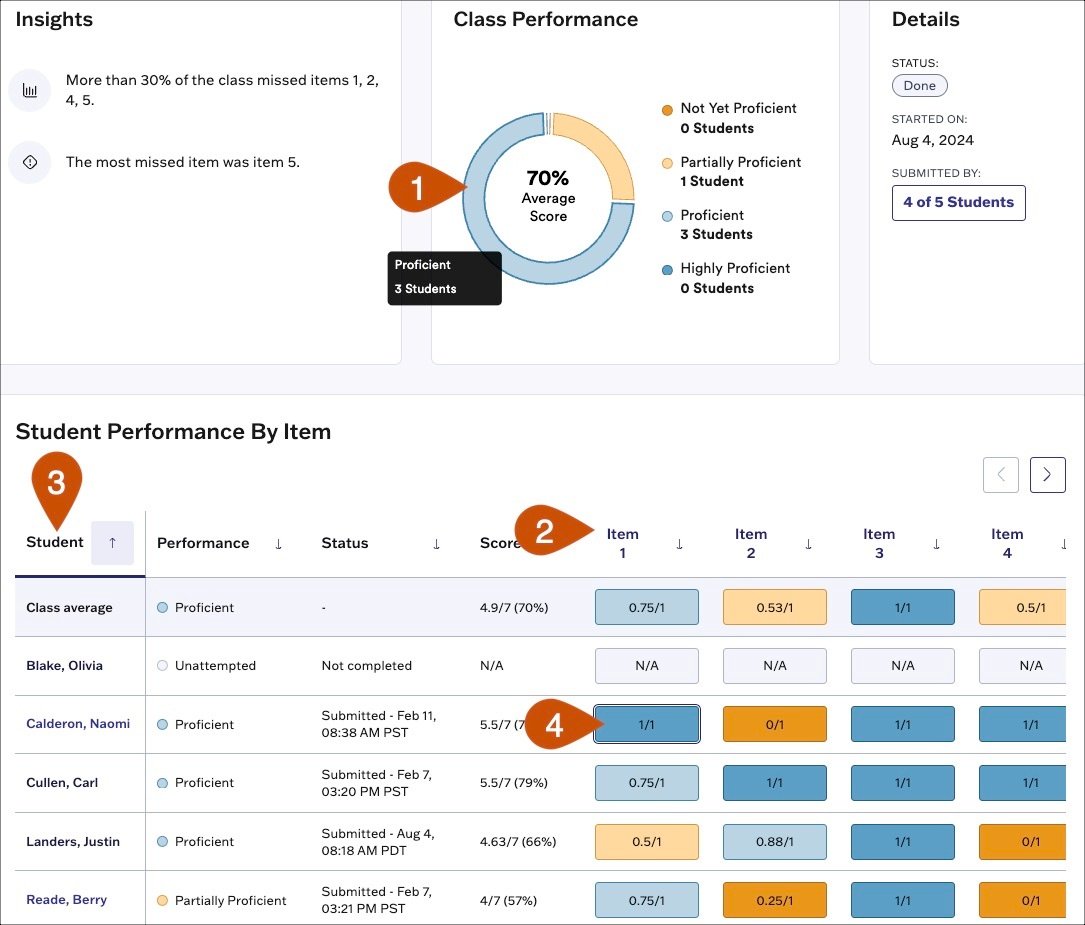Click the most missed item alert icon

click(x=30, y=162)
